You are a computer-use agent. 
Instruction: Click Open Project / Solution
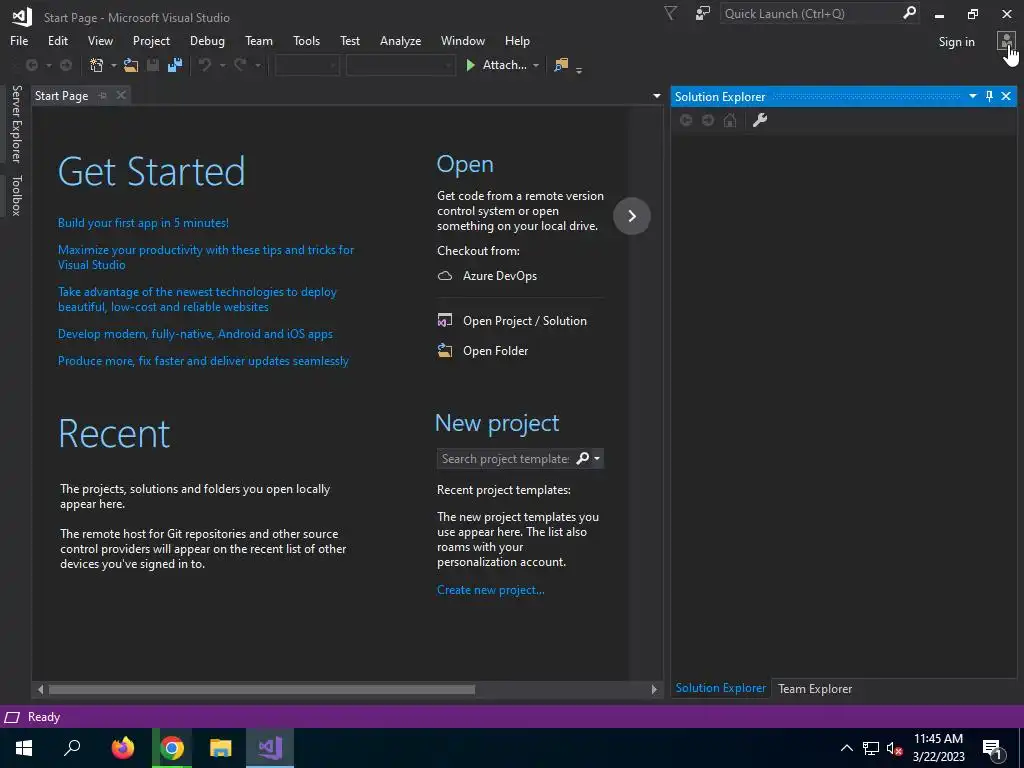pyautogui.click(x=512, y=321)
